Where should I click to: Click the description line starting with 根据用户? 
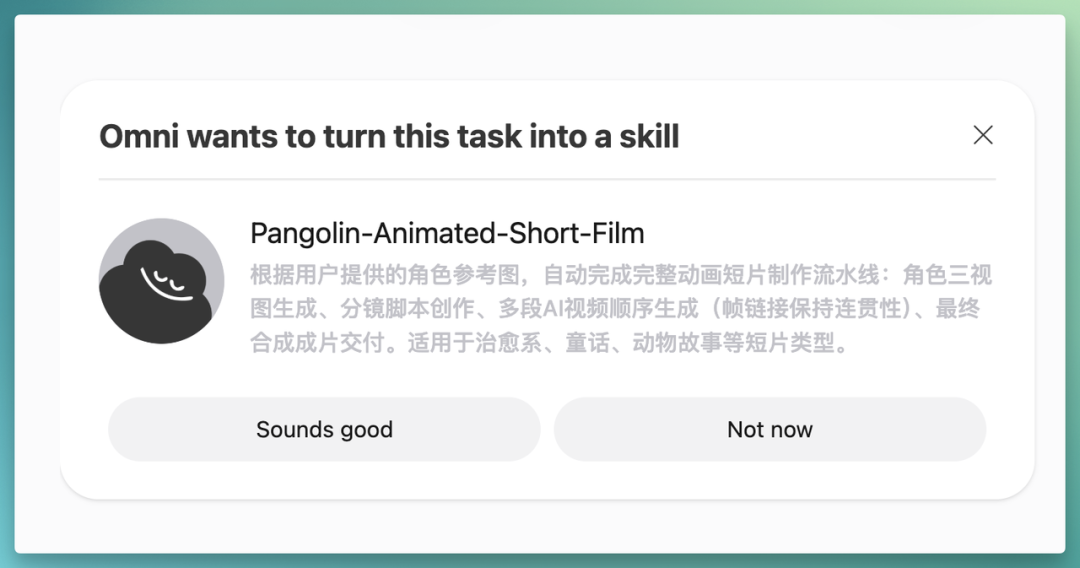pos(621,275)
